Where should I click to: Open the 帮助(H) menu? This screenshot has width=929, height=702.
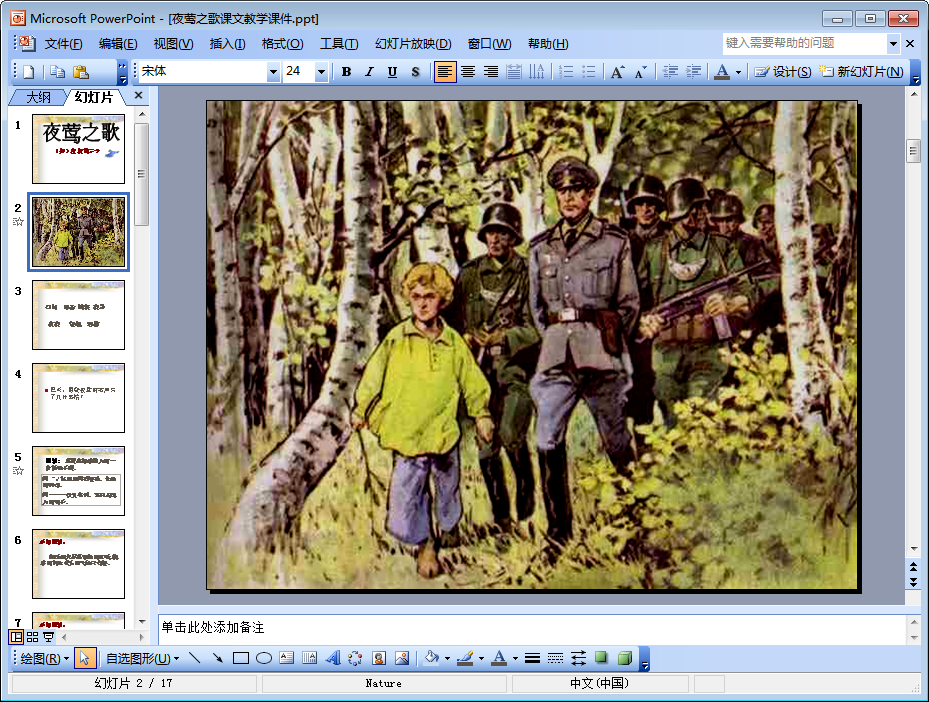pos(548,44)
